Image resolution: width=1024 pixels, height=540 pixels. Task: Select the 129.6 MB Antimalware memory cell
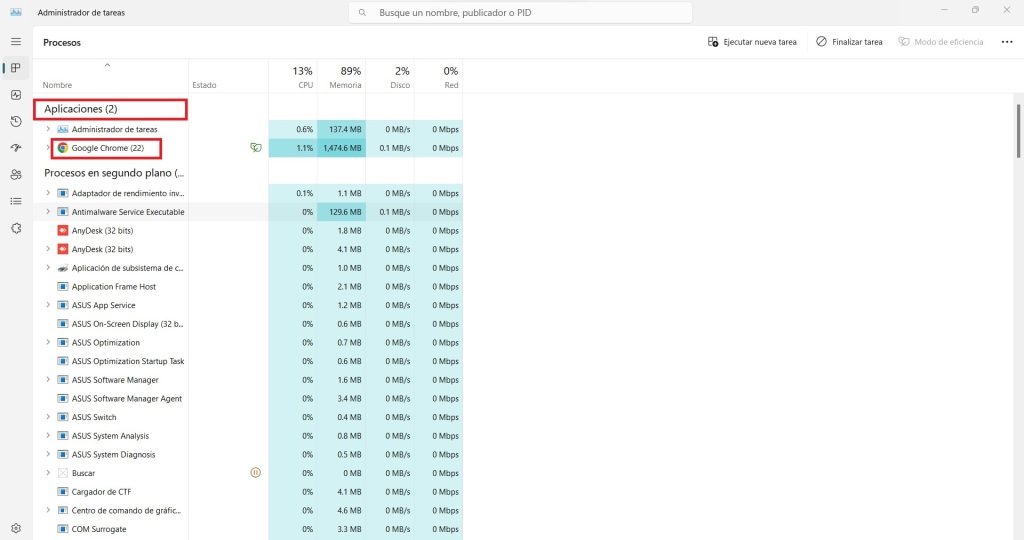342,212
